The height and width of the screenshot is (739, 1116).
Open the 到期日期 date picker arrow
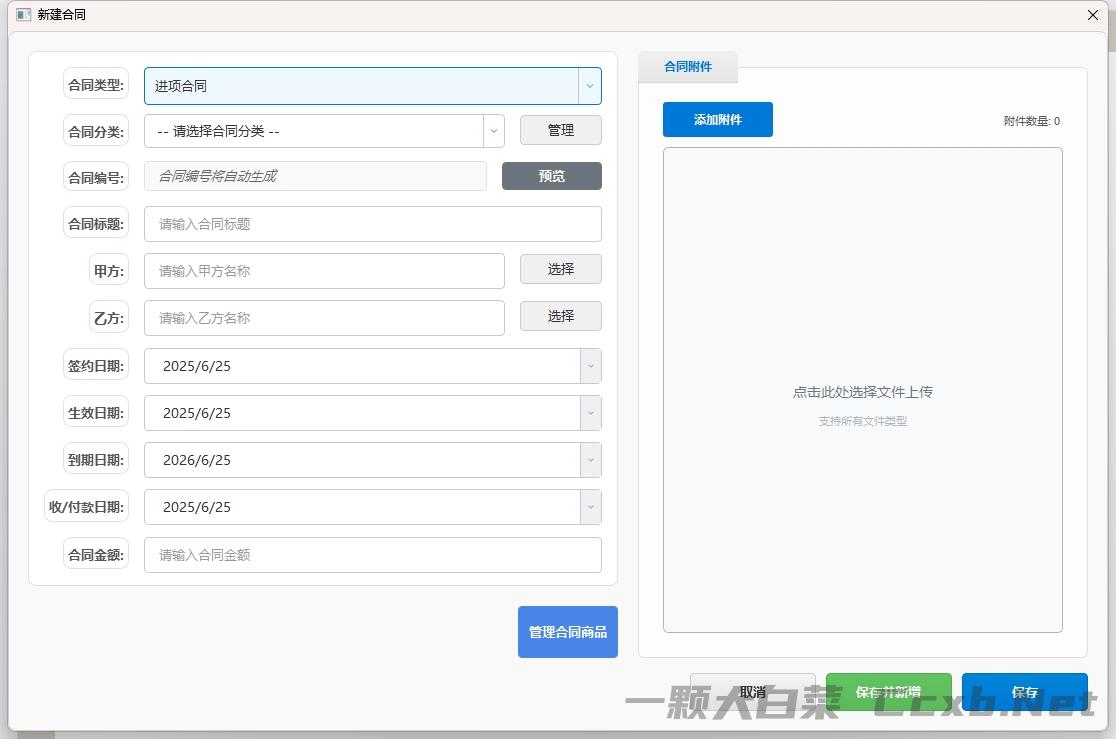590,460
